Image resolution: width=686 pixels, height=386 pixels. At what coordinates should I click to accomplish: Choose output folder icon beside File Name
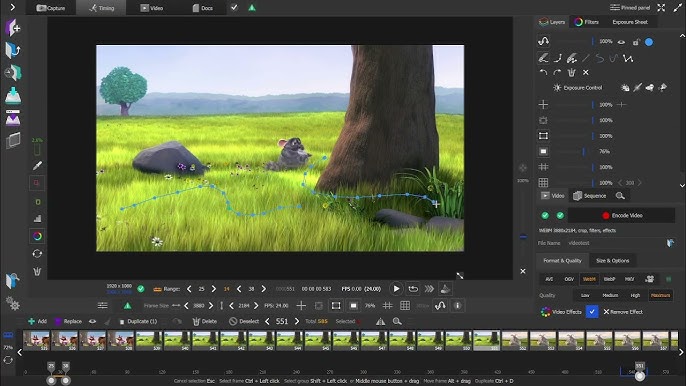670,243
